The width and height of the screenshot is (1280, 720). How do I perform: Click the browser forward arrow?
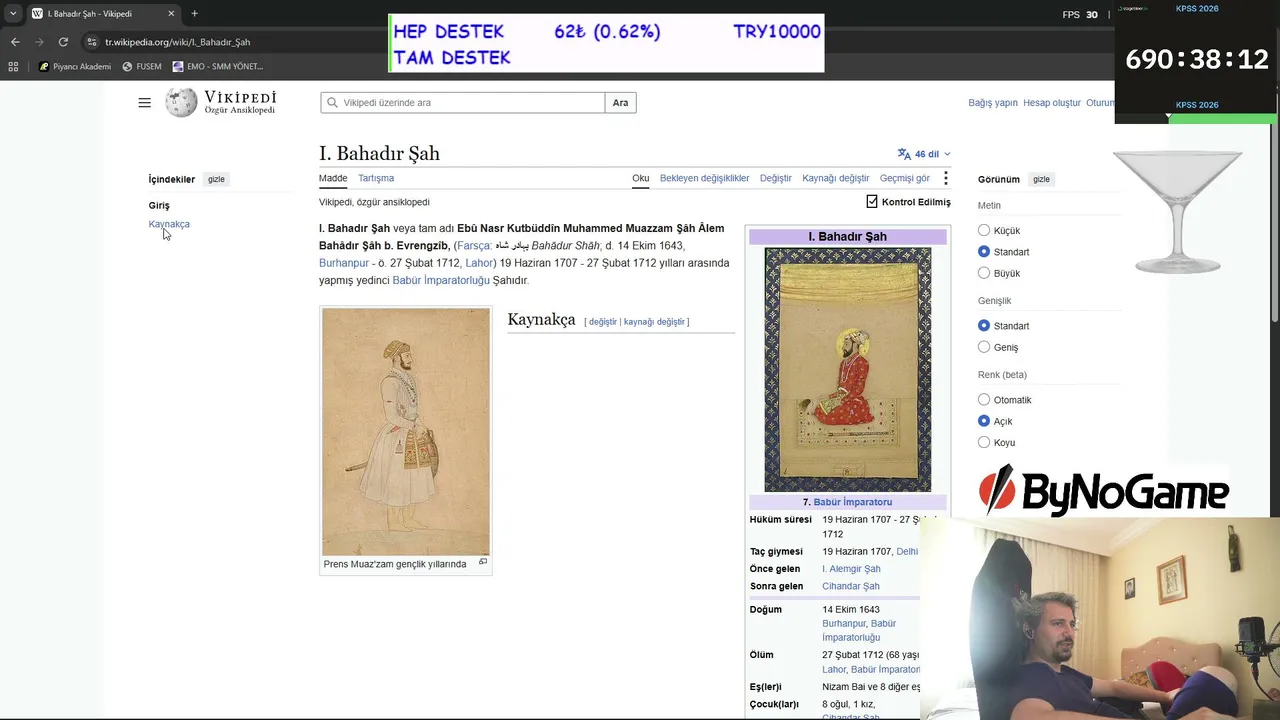click(x=39, y=42)
